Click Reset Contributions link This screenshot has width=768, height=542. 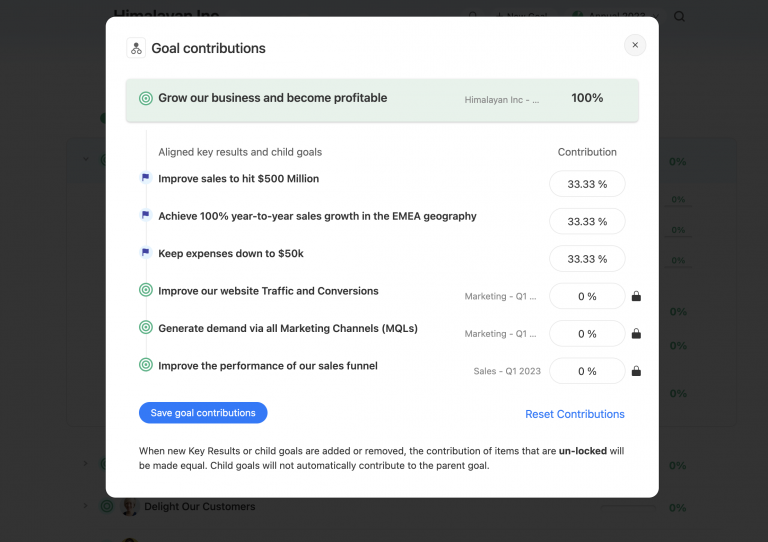click(574, 414)
